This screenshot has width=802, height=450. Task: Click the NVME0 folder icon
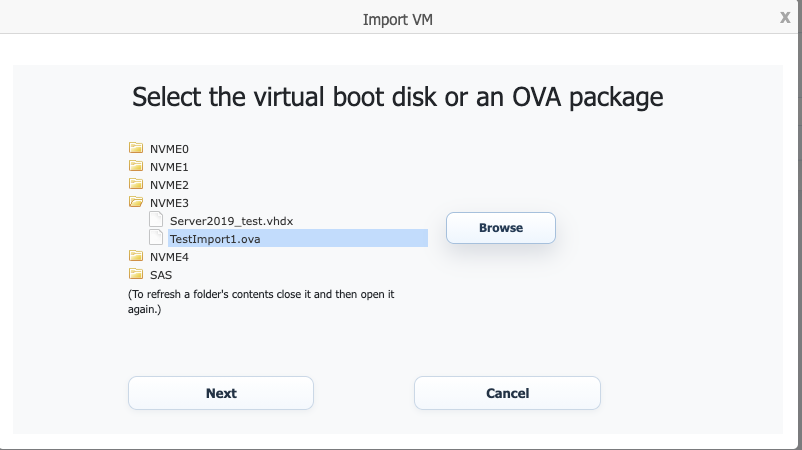(136, 148)
